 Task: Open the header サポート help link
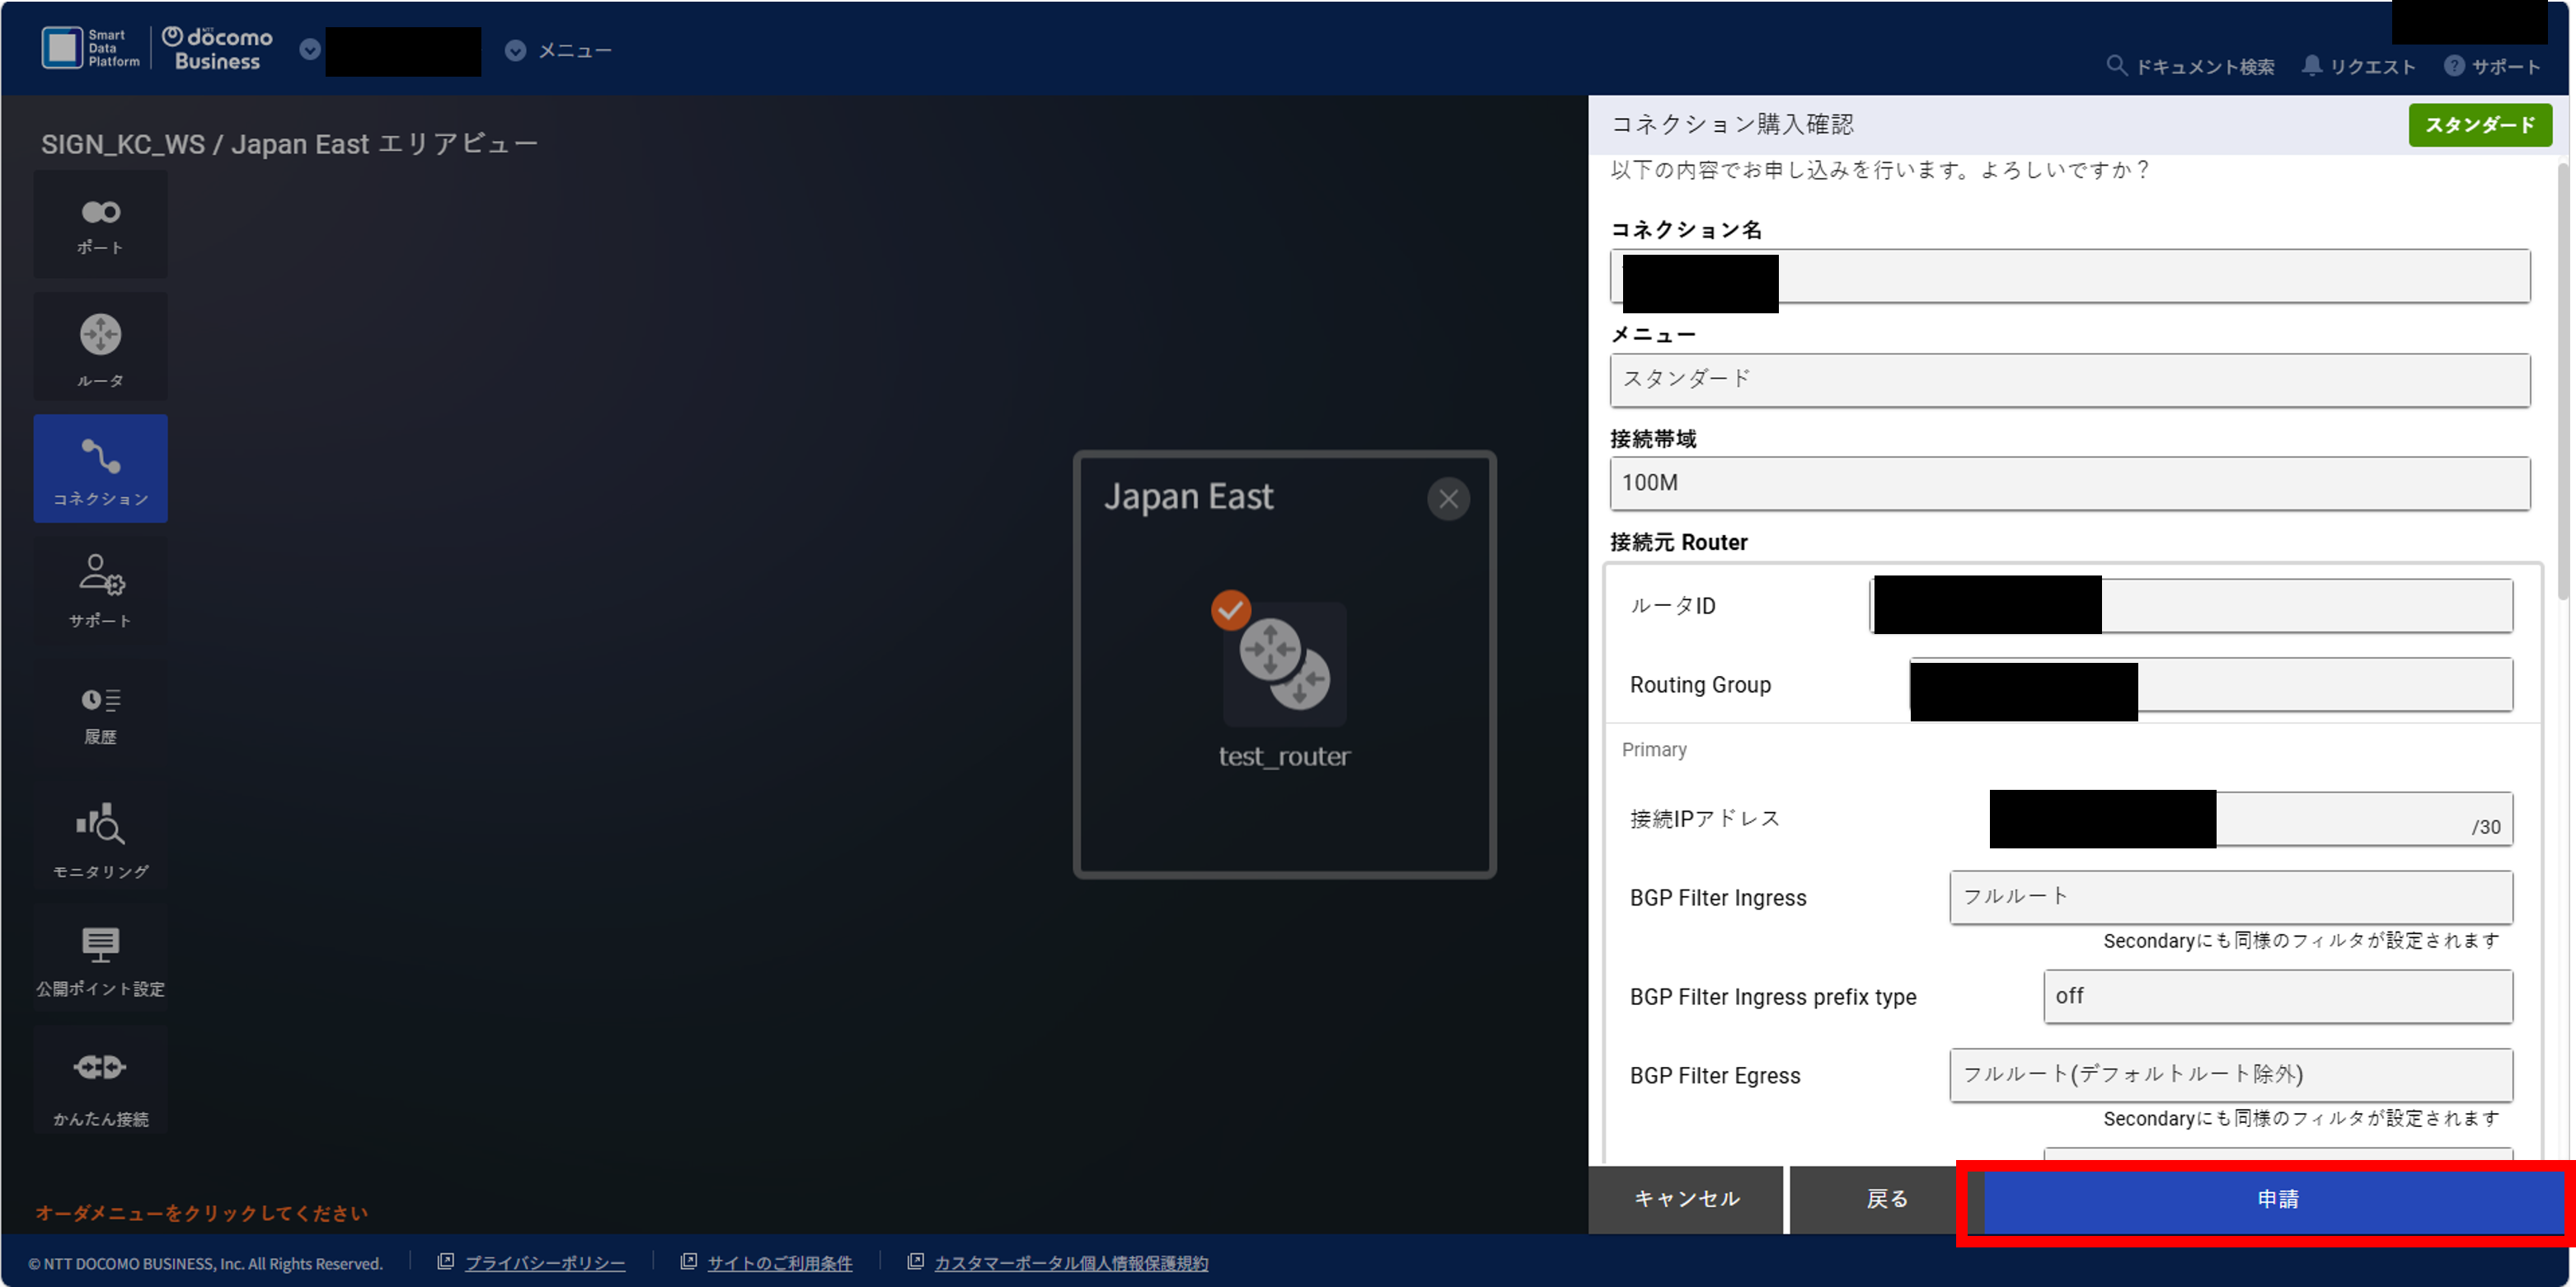2492,66
